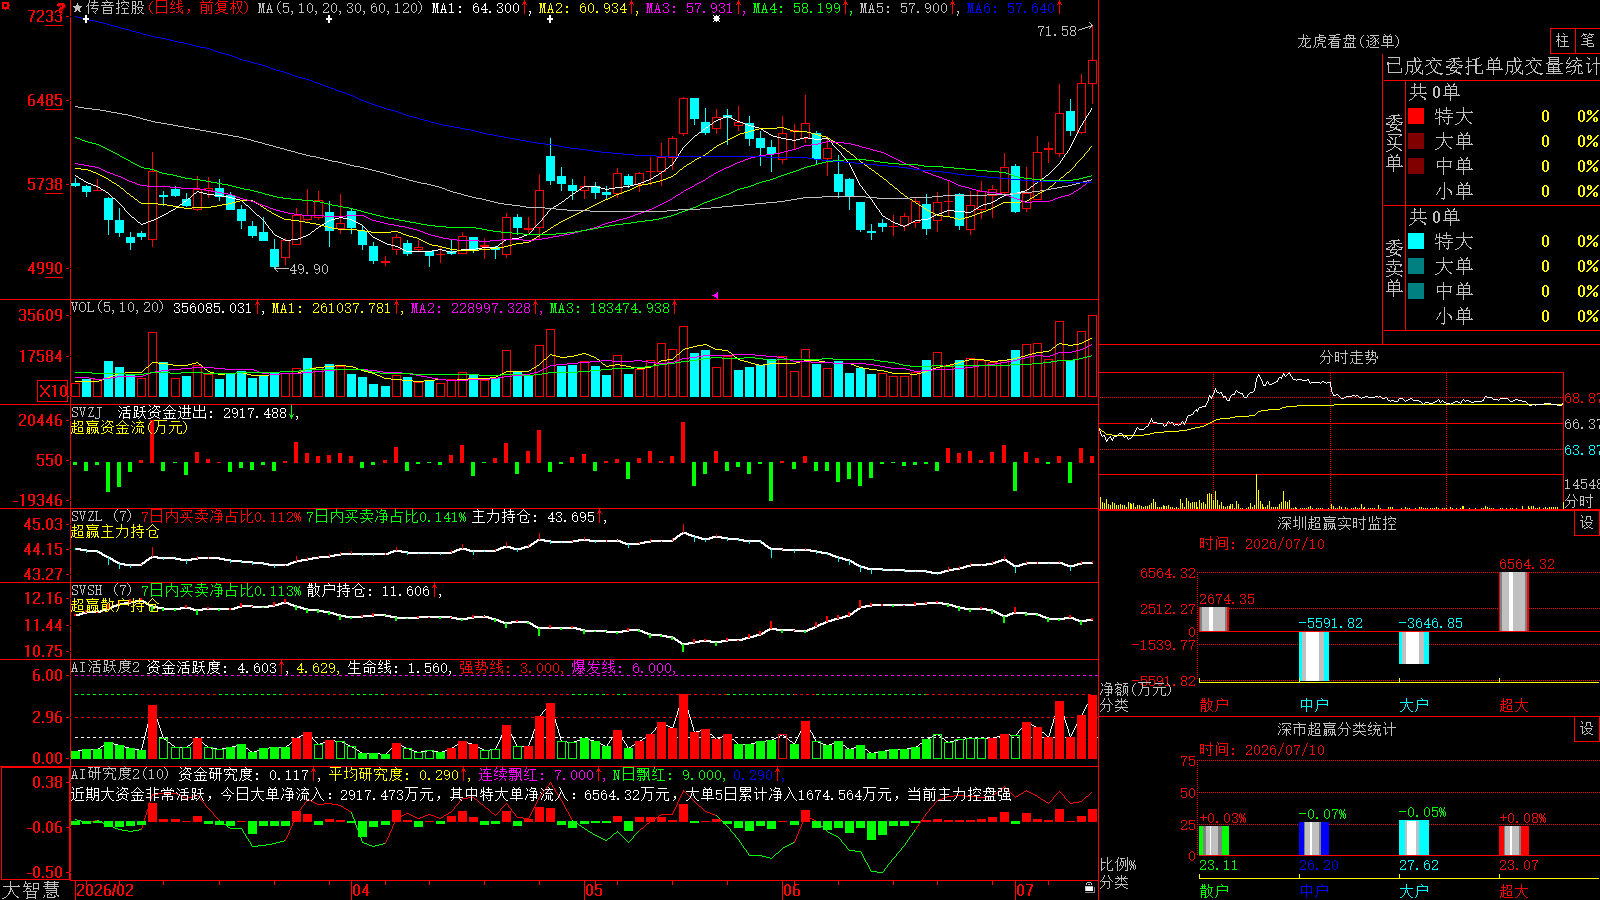
Task: Click the 05 month marker on the timeline
Action: point(593,890)
